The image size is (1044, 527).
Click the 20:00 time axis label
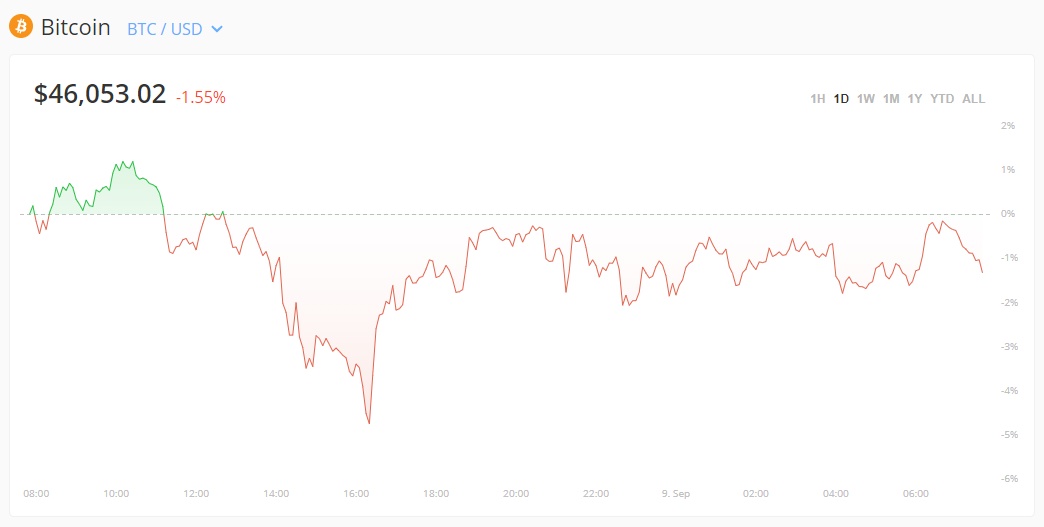pyautogui.click(x=516, y=494)
